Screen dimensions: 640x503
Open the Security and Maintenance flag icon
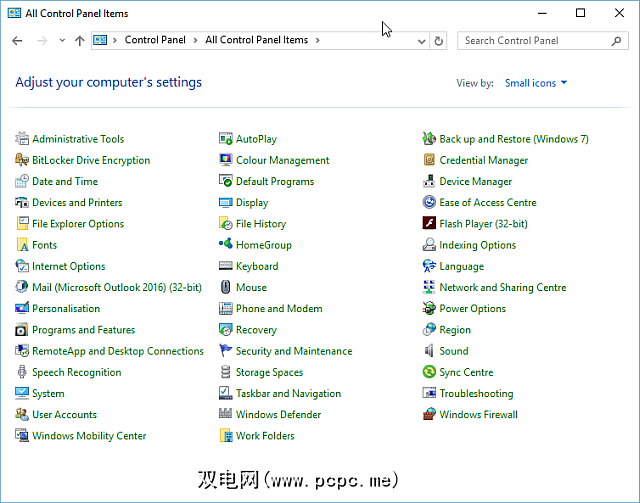click(x=226, y=351)
